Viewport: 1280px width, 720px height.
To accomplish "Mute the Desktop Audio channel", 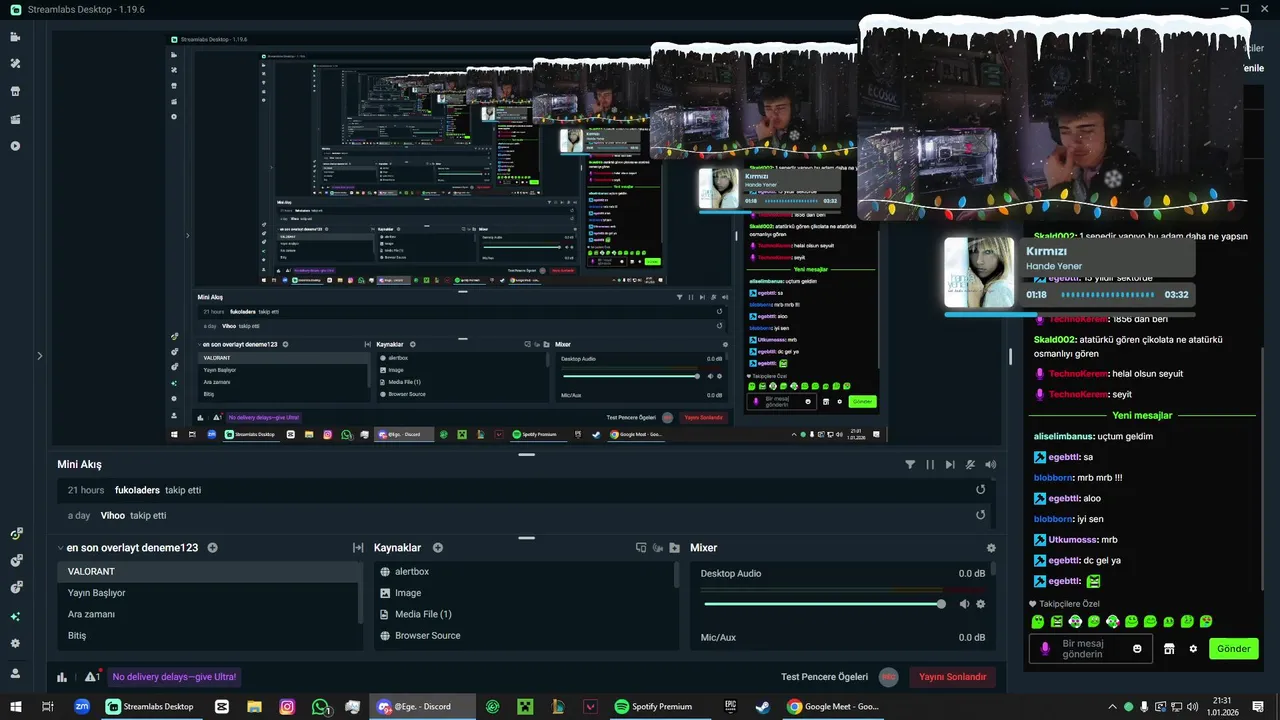I will [x=964, y=604].
